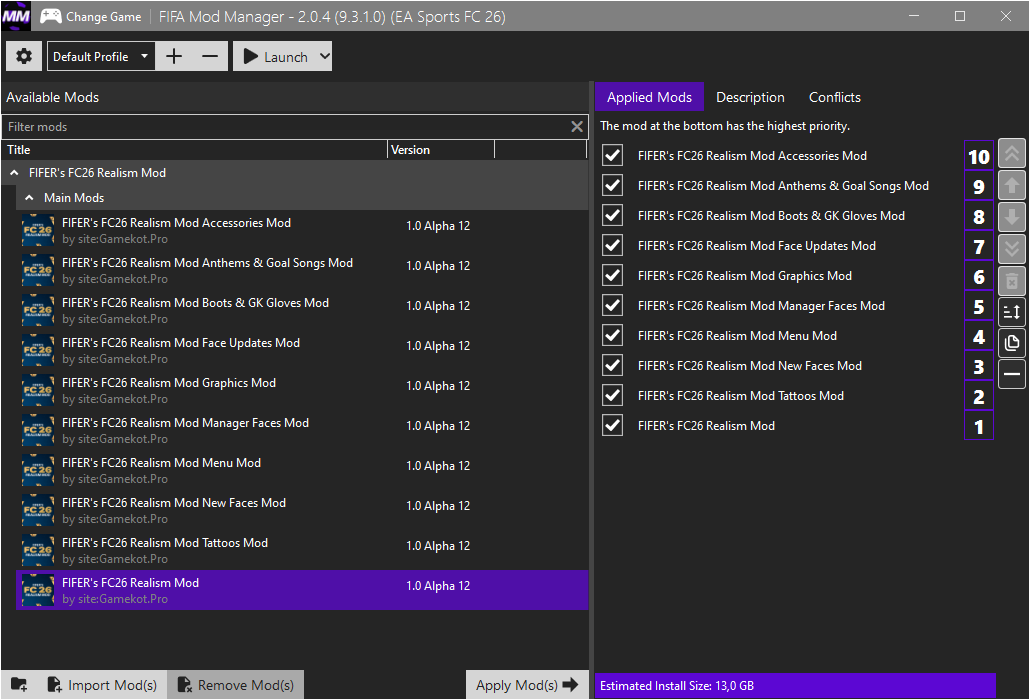Open the Conflicts tab
Viewport: 1030px width, 700px height.
[834, 97]
